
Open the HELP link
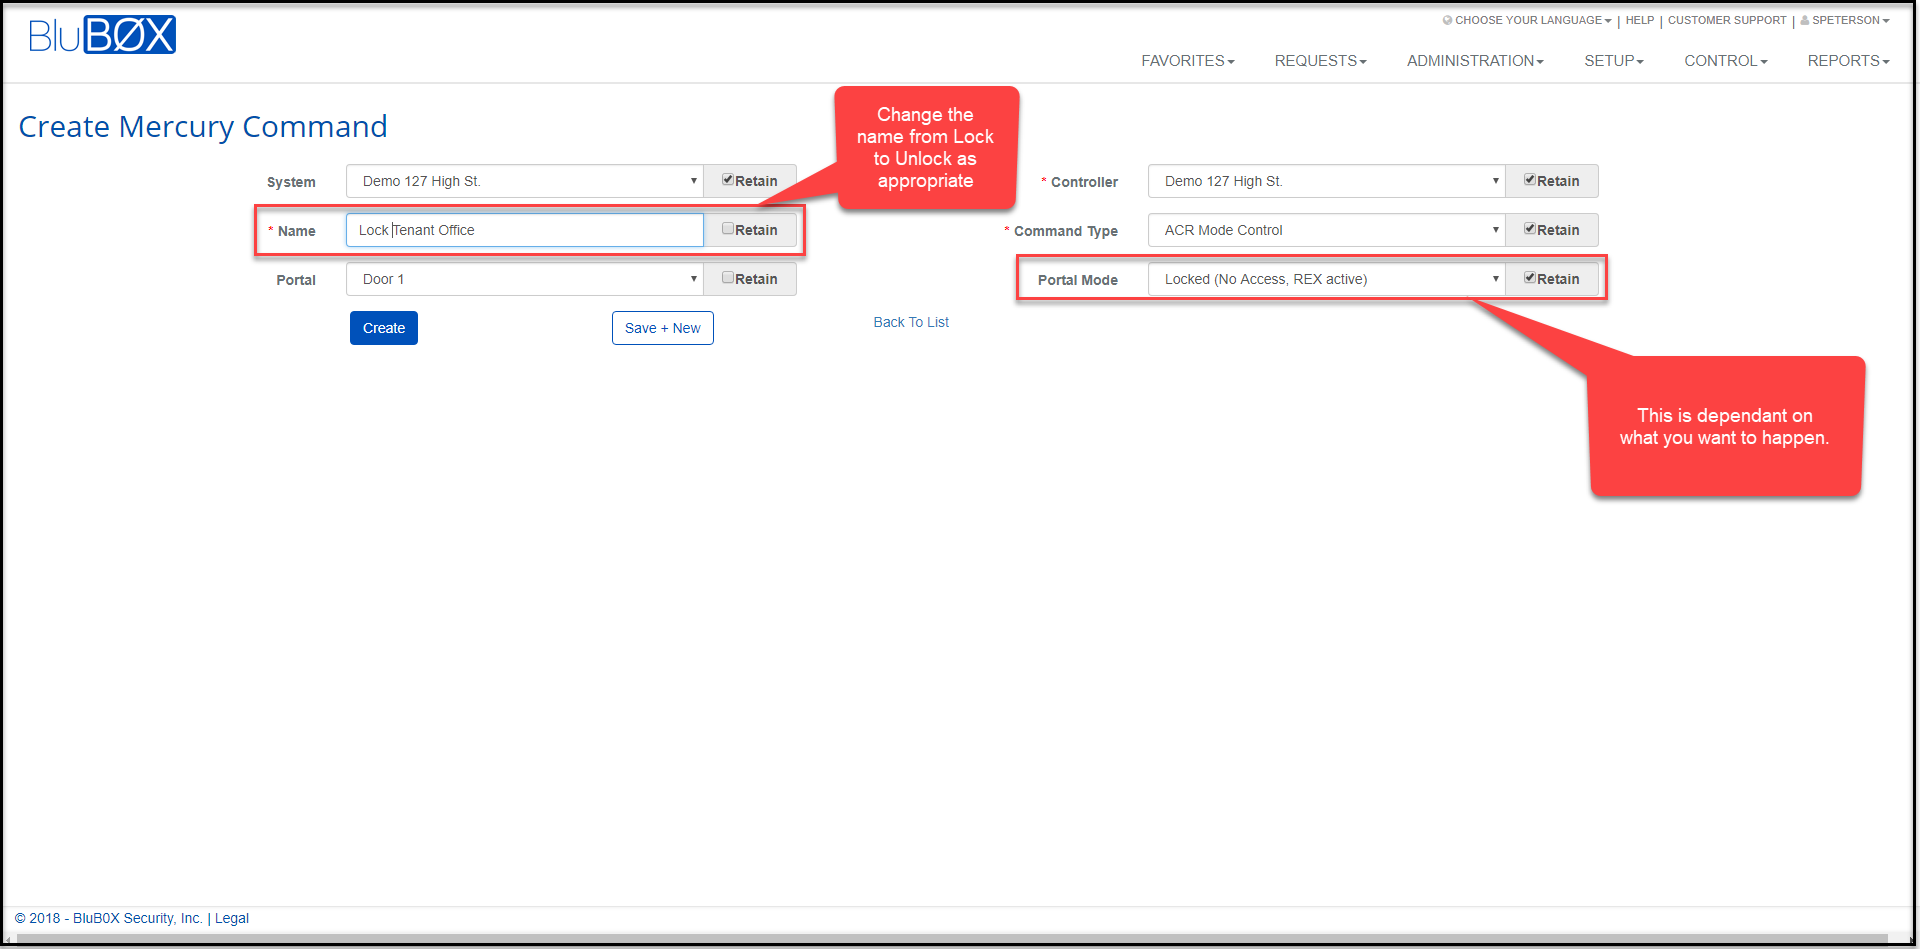coord(1640,20)
